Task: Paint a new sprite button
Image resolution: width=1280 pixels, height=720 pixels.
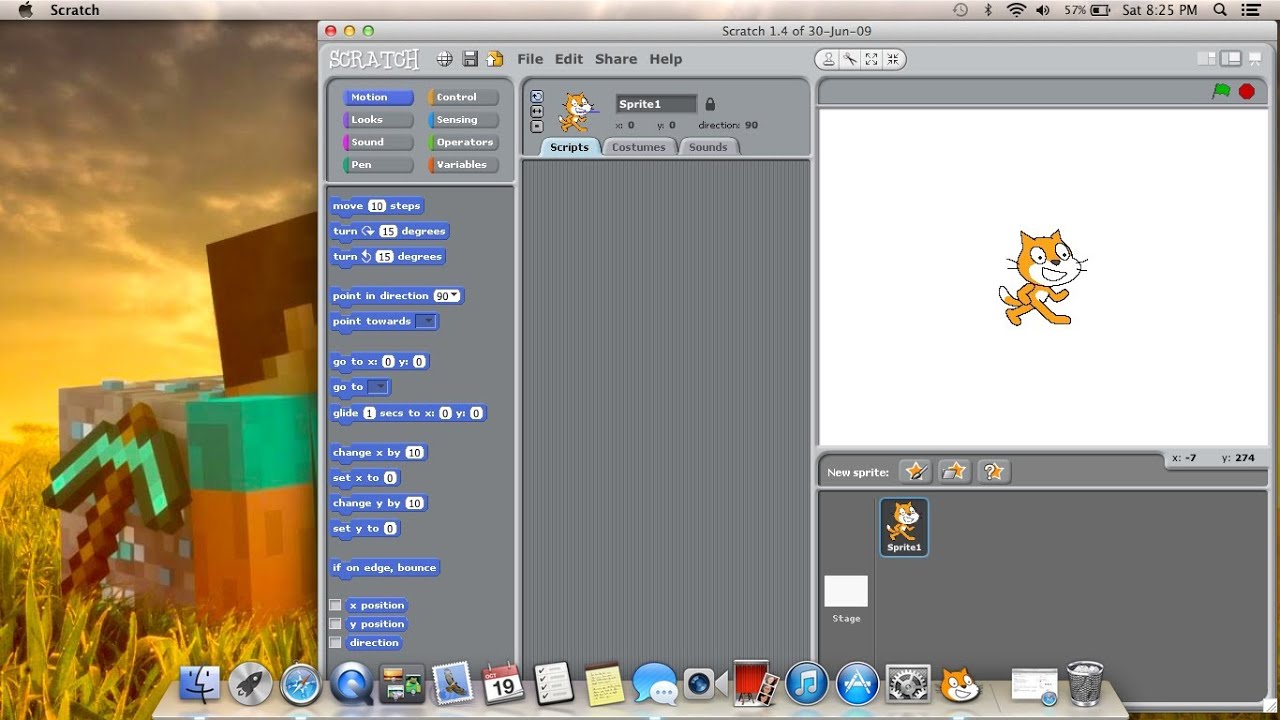Action: coord(916,471)
